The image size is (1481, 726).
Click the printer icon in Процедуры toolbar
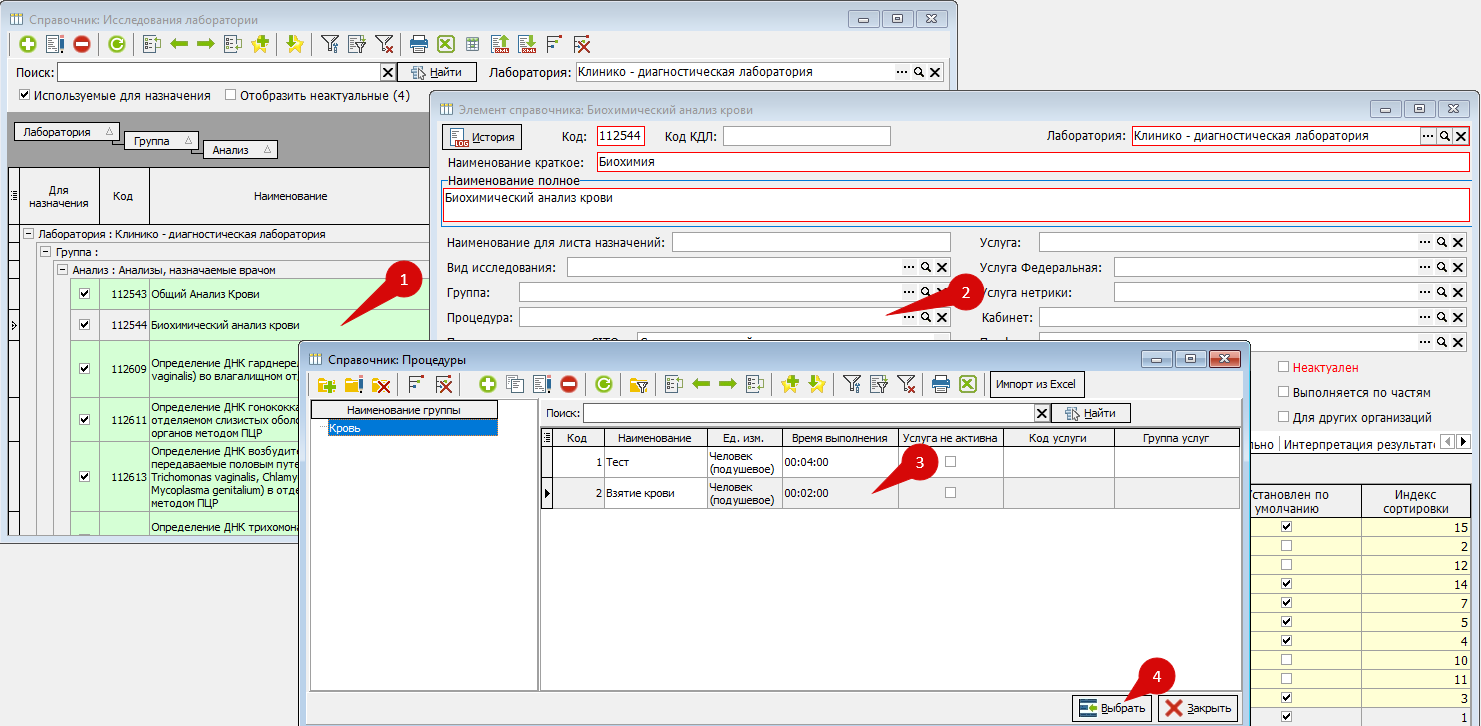[x=940, y=384]
